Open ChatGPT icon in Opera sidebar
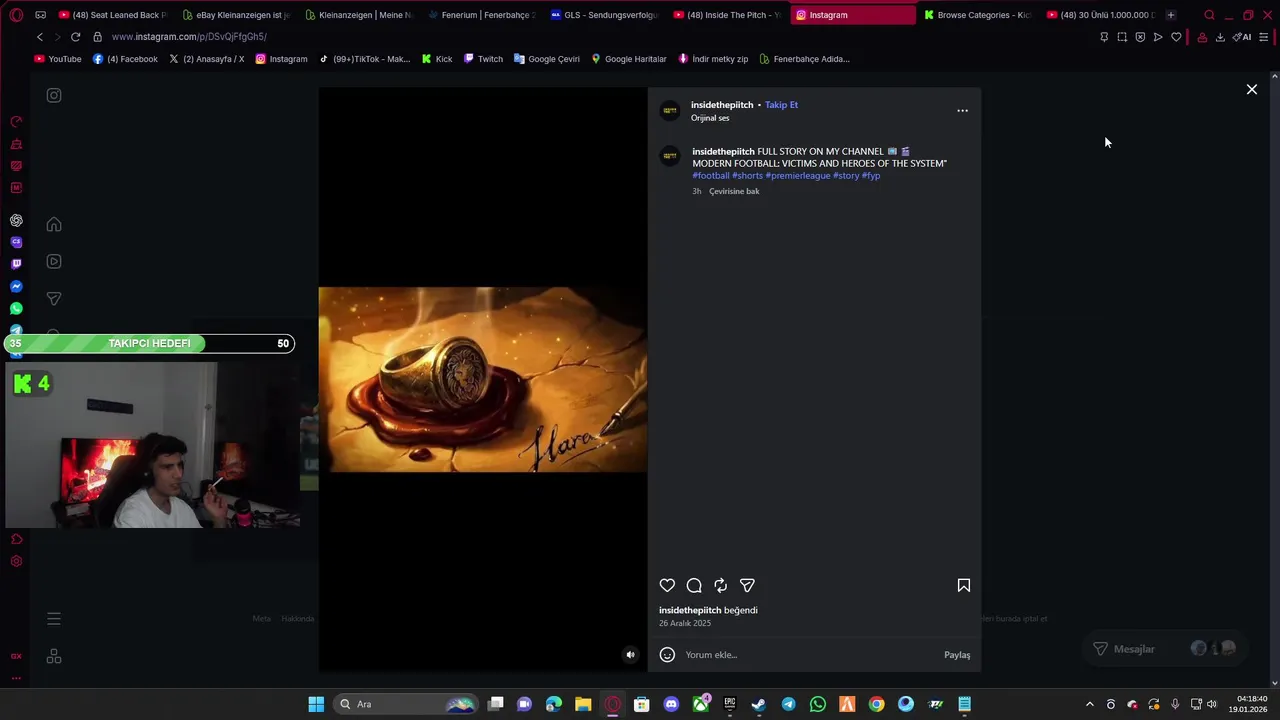This screenshot has width=1280, height=720. coord(16,220)
